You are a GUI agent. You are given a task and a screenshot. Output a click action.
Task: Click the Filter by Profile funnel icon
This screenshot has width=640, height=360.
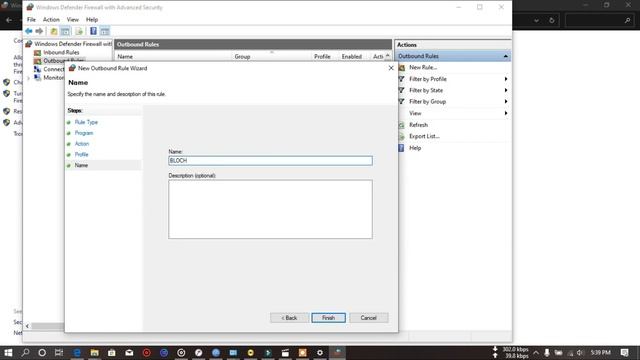(x=402, y=79)
